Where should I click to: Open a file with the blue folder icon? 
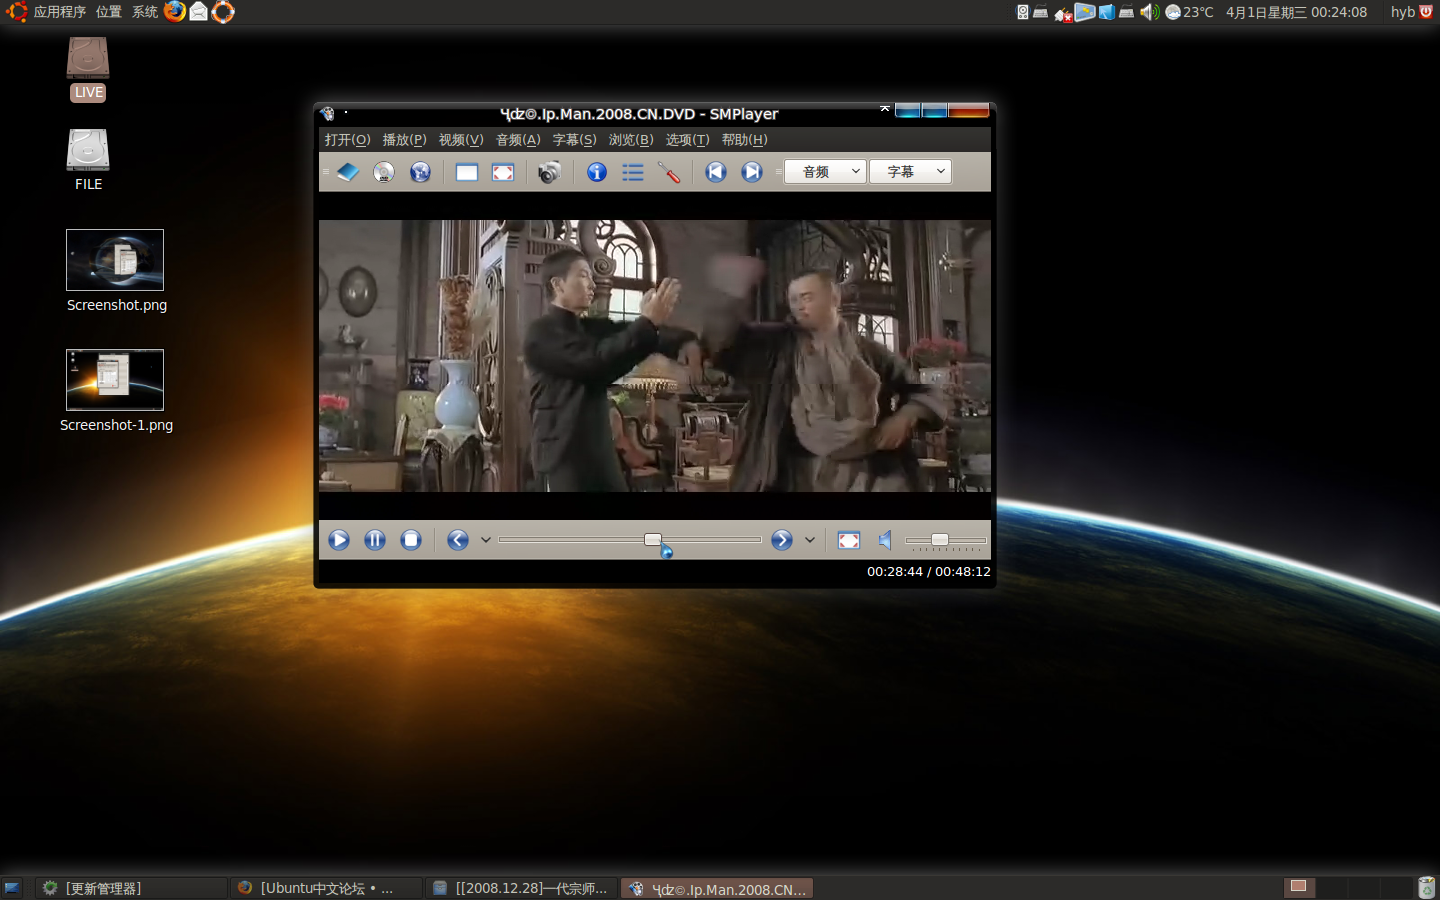pos(347,172)
